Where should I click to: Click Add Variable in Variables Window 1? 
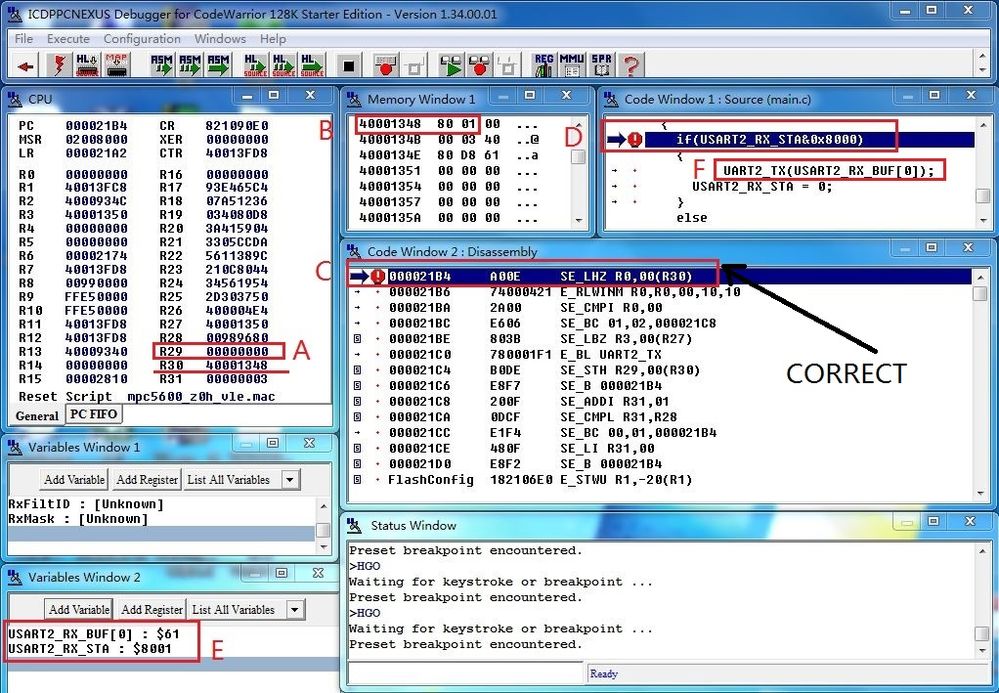pos(75,480)
